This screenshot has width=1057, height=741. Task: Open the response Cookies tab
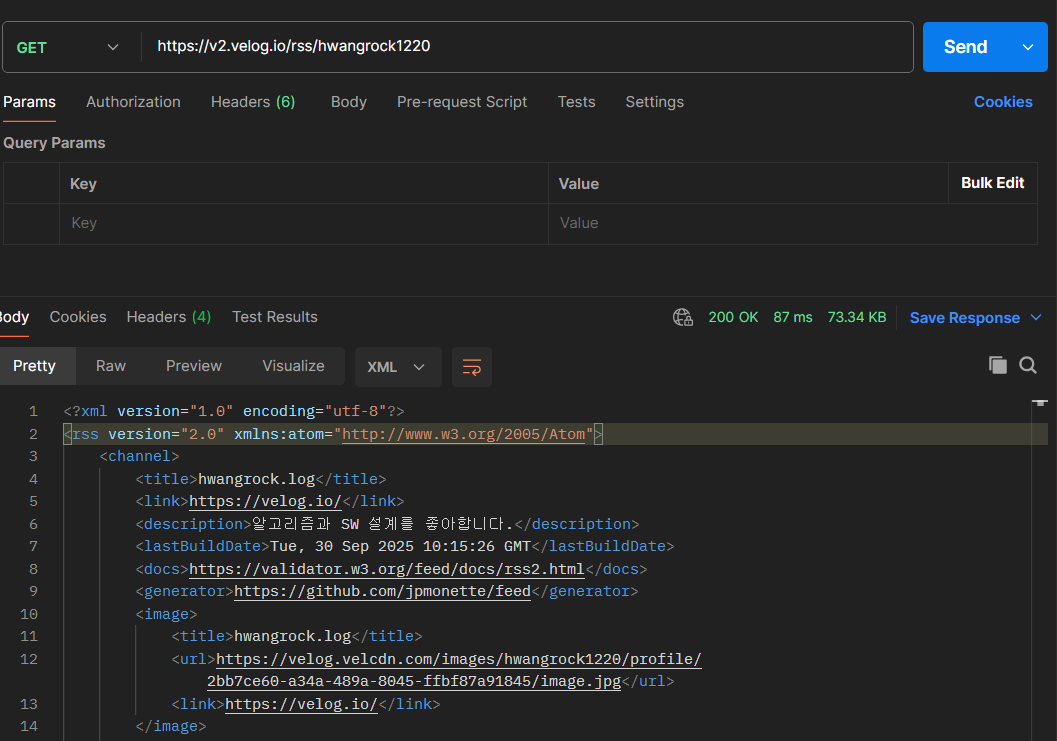coord(78,317)
